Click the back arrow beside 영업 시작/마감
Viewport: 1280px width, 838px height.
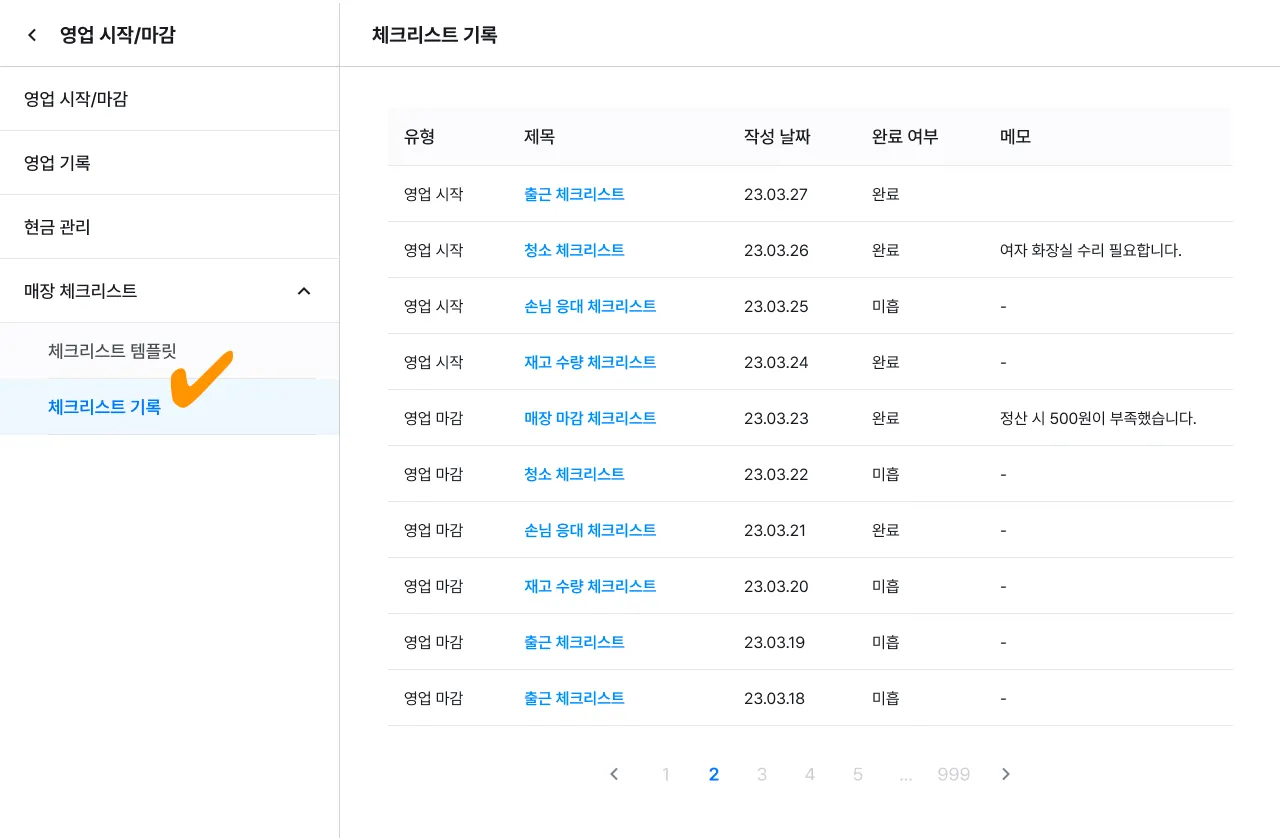click(32, 35)
